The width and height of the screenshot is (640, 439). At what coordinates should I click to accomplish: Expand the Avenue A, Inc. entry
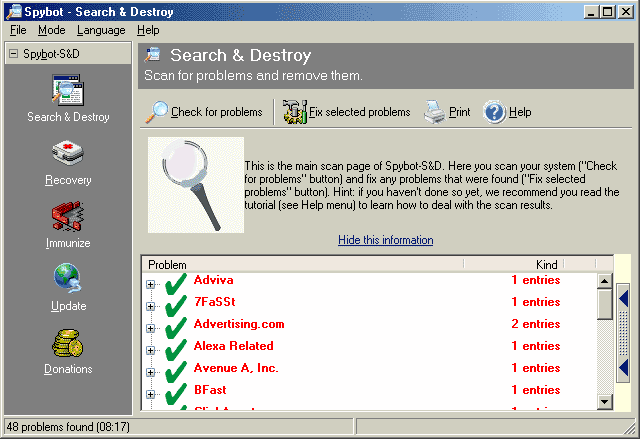tap(152, 369)
